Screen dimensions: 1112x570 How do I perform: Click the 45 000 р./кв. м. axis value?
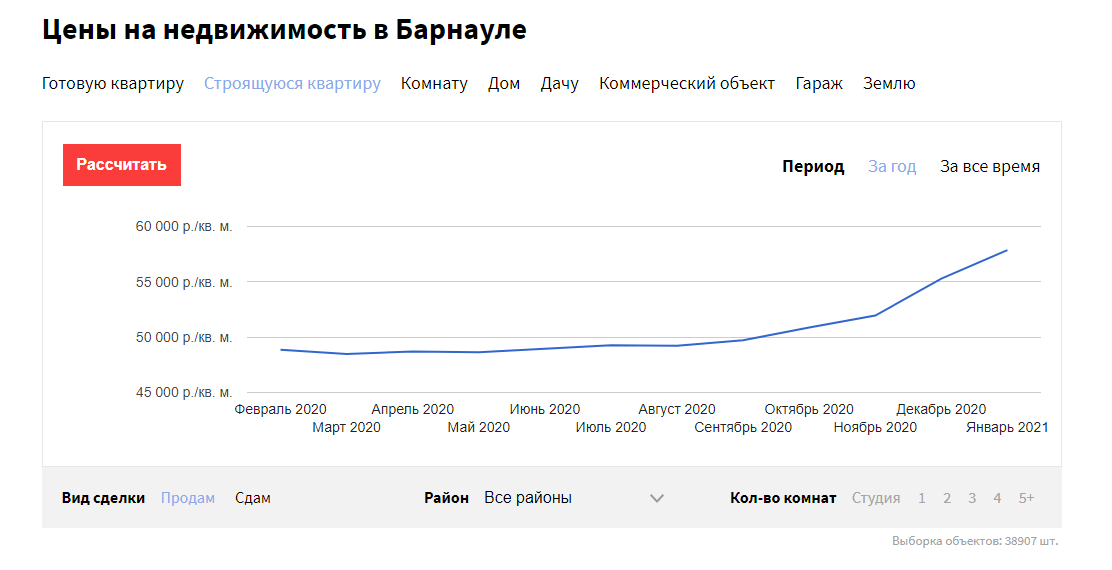click(x=184, y=392)
